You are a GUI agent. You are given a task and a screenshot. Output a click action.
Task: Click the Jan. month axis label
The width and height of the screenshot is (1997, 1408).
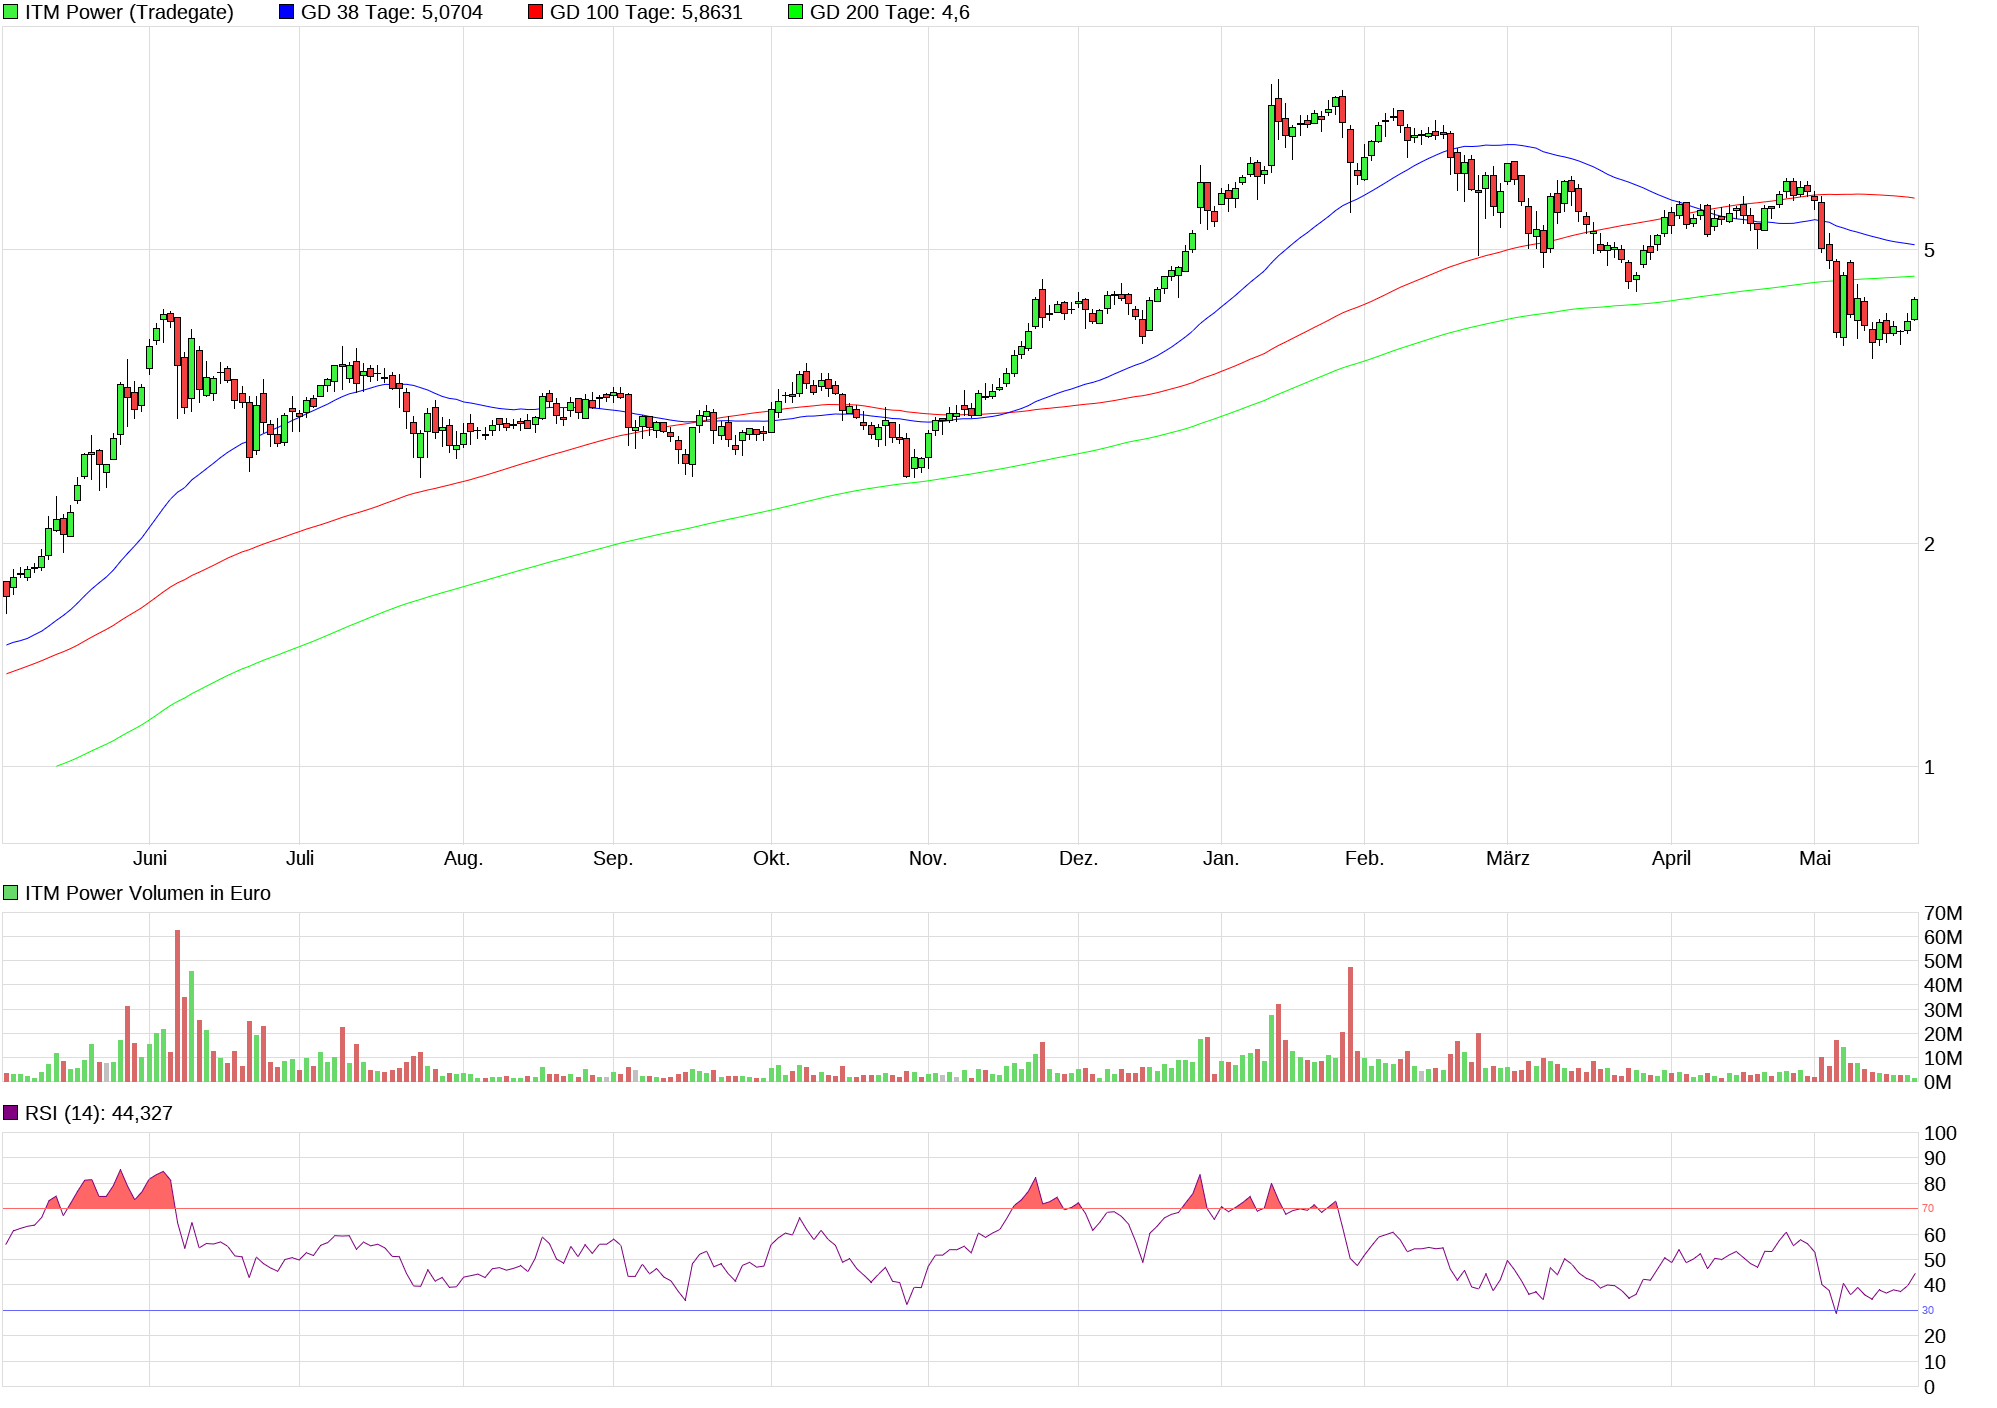click(x=1220, y=858)
